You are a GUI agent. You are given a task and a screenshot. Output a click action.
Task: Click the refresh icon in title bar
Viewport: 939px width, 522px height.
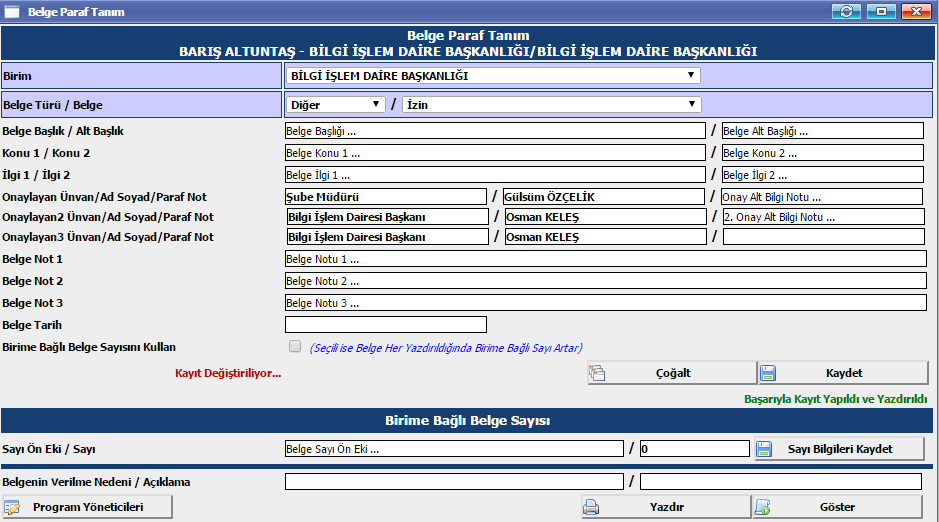point(848,12)
